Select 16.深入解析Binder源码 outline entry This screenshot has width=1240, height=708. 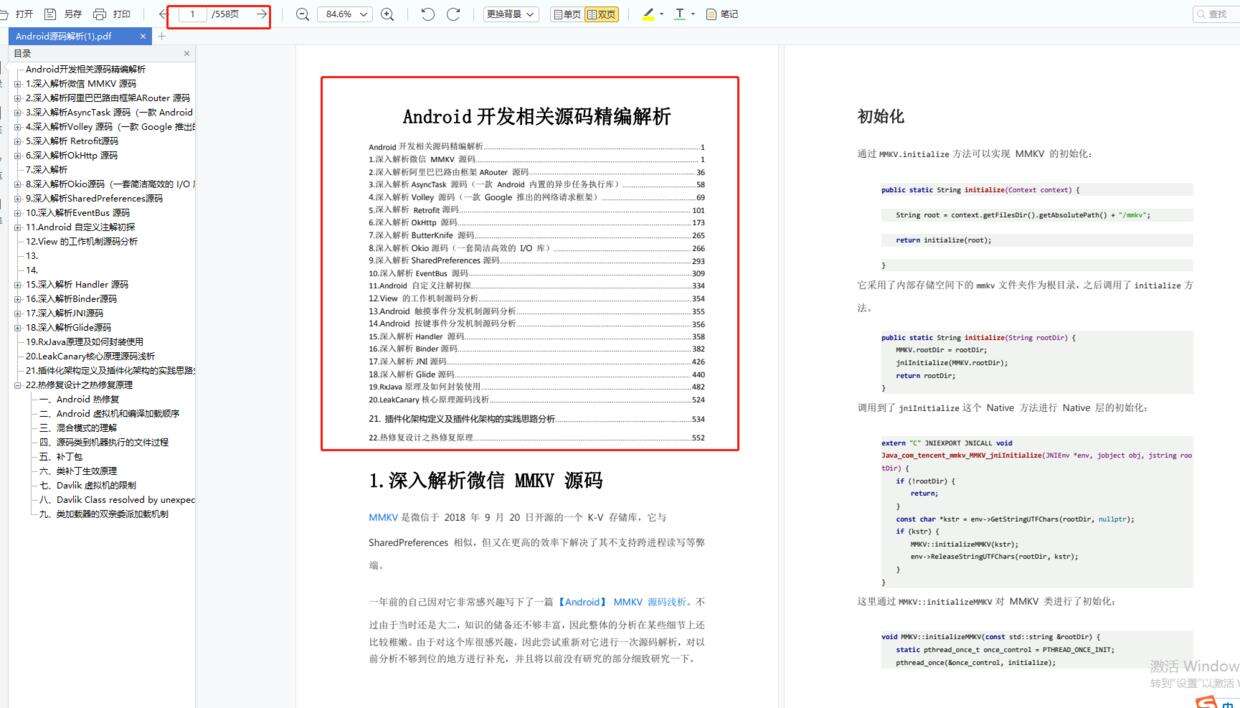(x=71, y=299)
